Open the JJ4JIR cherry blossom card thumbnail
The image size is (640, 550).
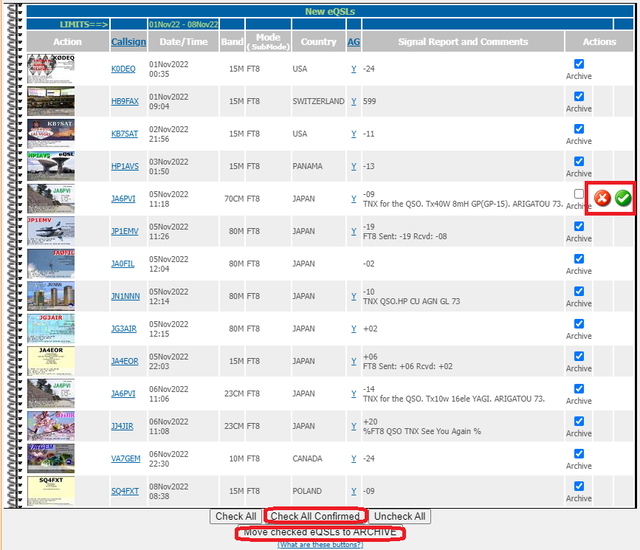pos(51,426)
